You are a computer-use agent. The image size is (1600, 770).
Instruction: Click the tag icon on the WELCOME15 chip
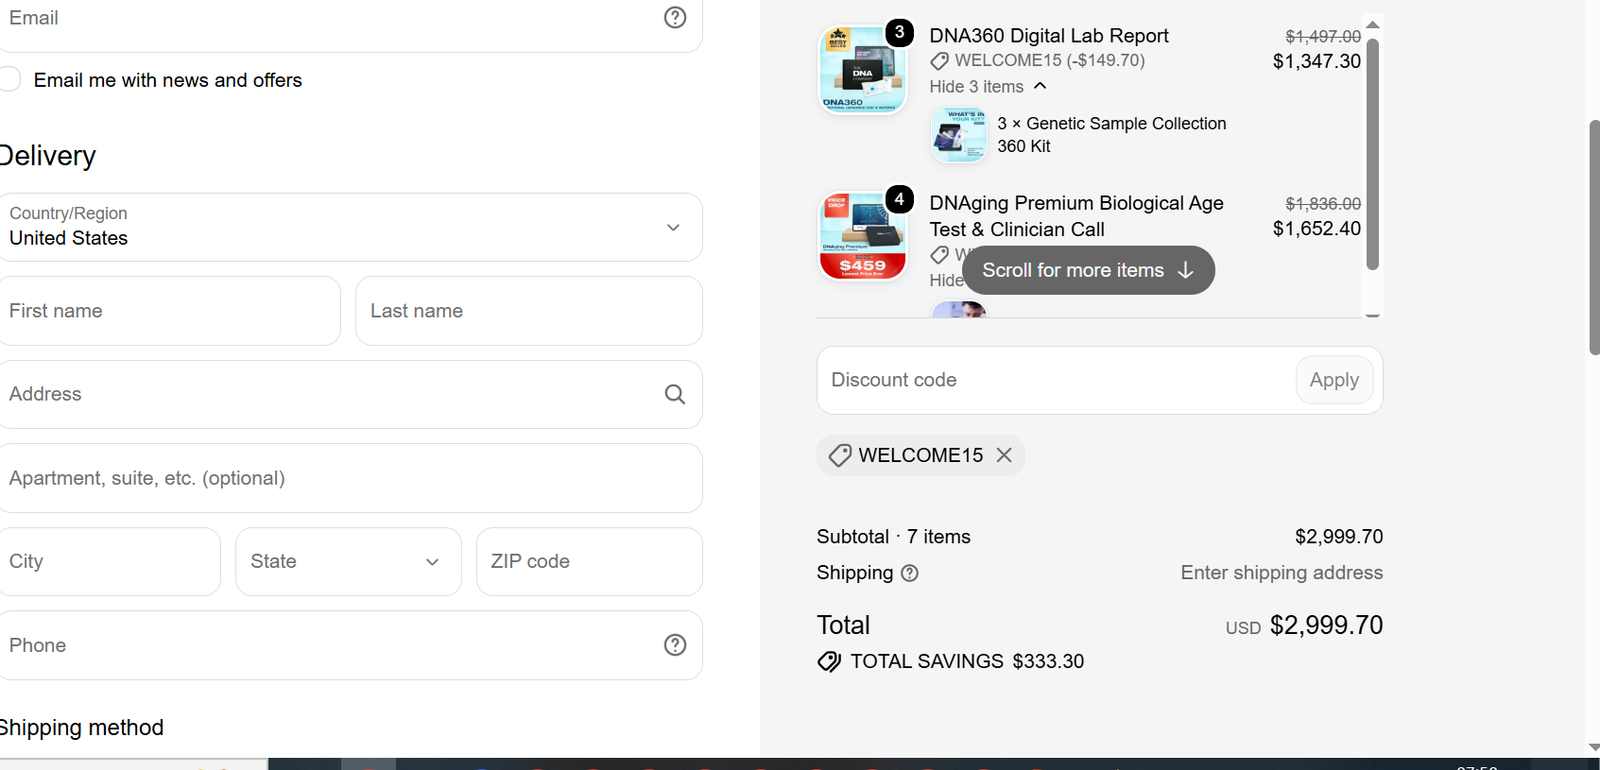[840, 455]
